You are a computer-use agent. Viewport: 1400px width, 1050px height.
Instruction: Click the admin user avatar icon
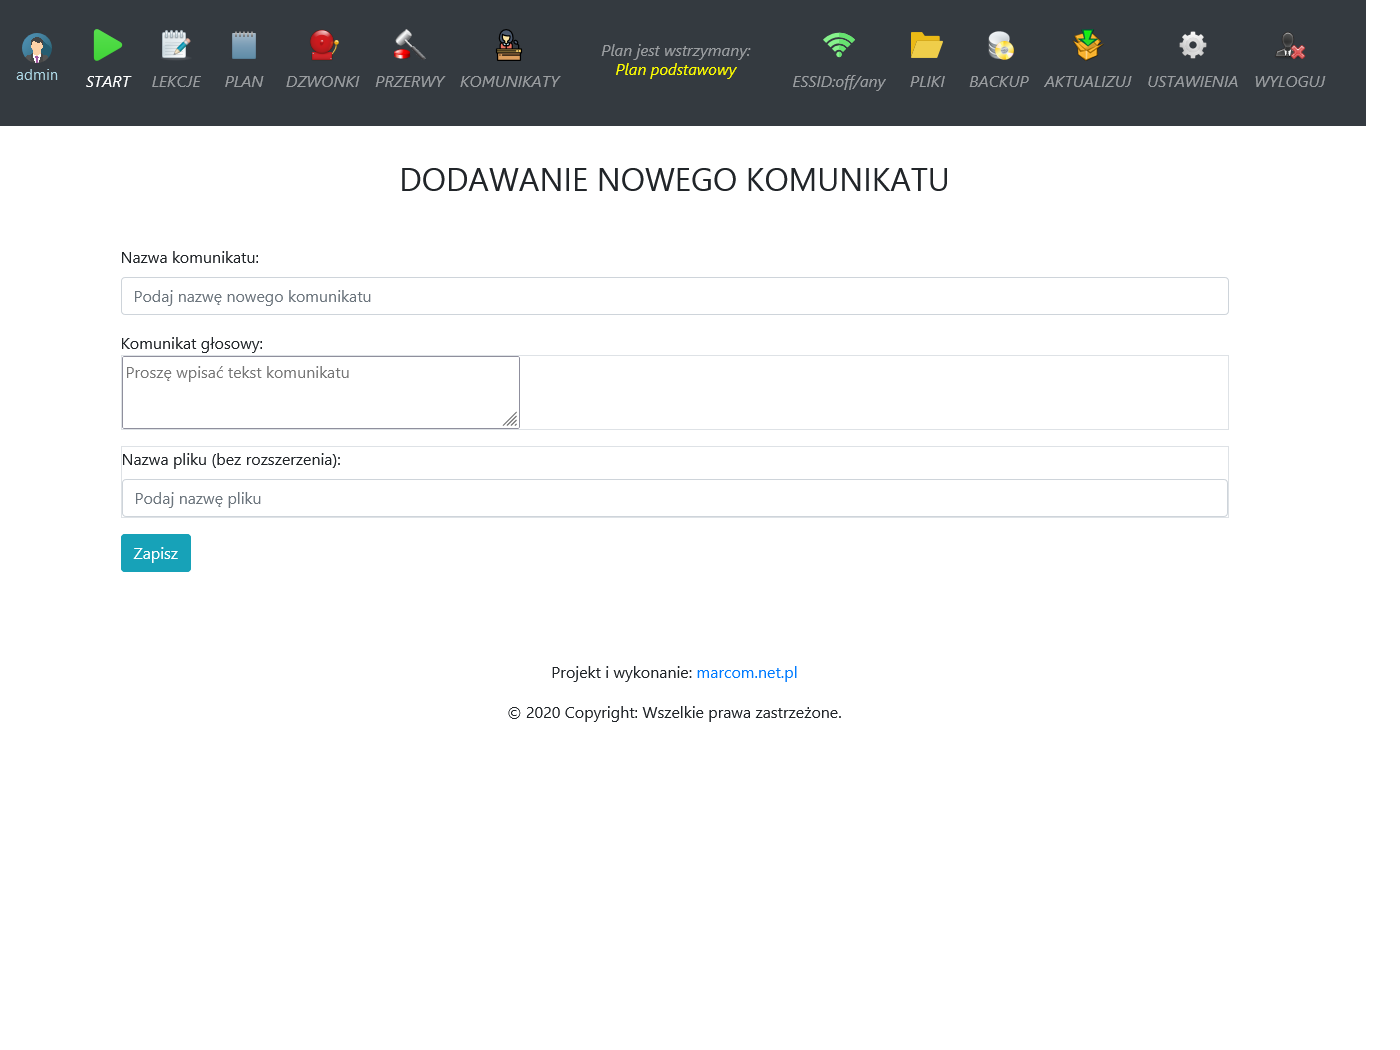pyautogui.click(x=37, y=47)
